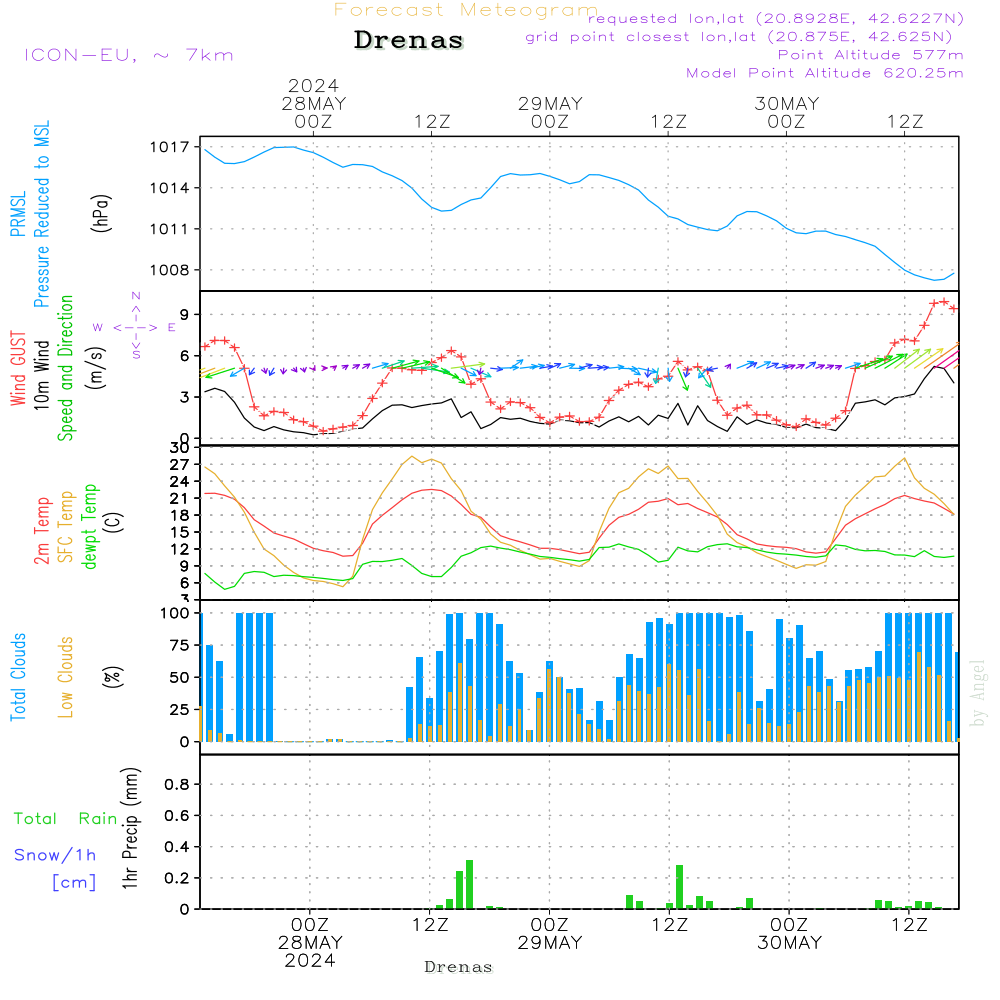Click the "(%)" cloud unit label
The image size is (1000, 1000).
click(x=113, y=677)
